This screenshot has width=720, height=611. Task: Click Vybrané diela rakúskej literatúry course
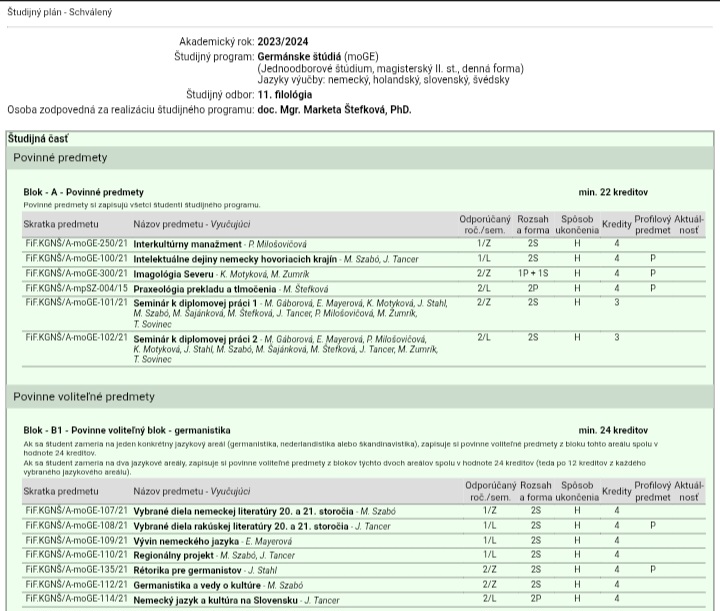coord(243,525)
